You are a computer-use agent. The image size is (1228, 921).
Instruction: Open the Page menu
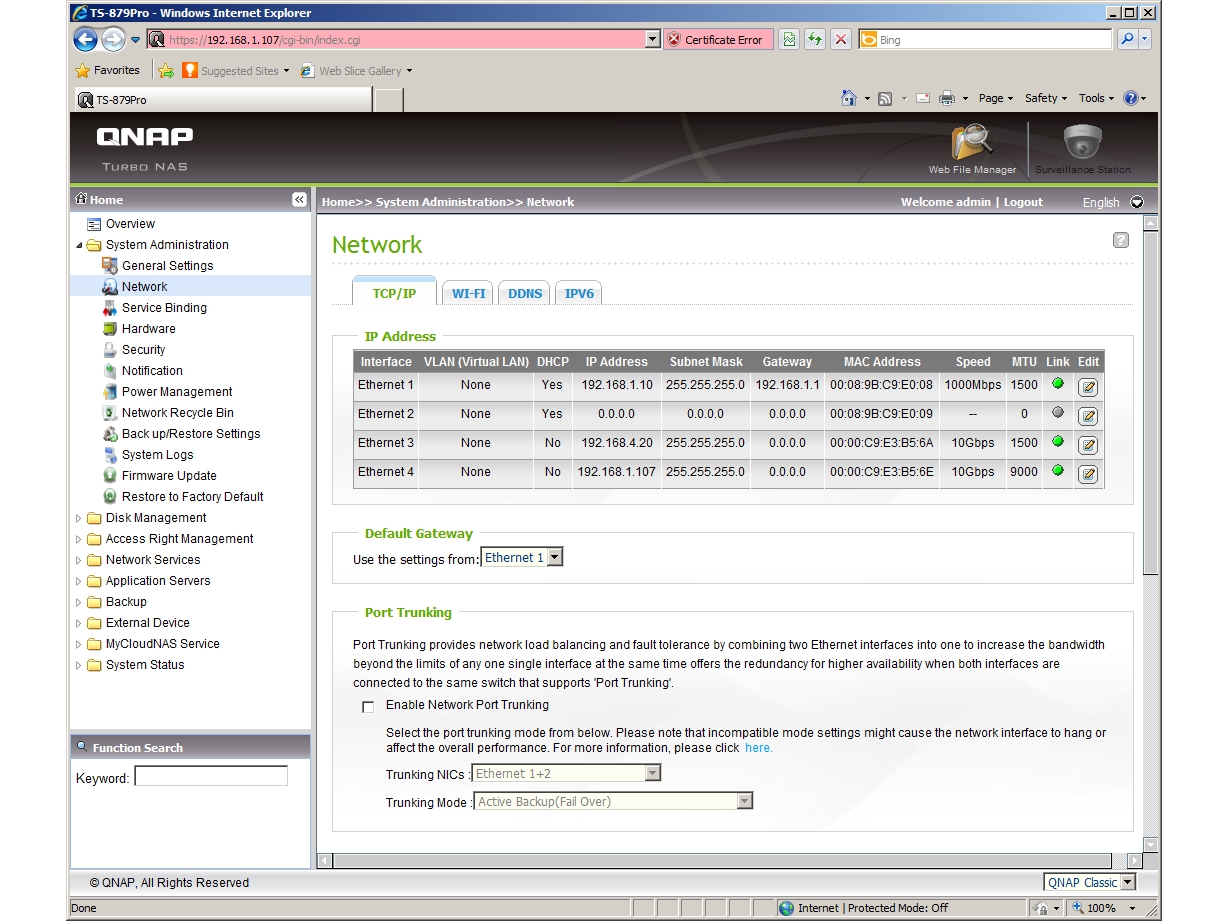[995, 98]
